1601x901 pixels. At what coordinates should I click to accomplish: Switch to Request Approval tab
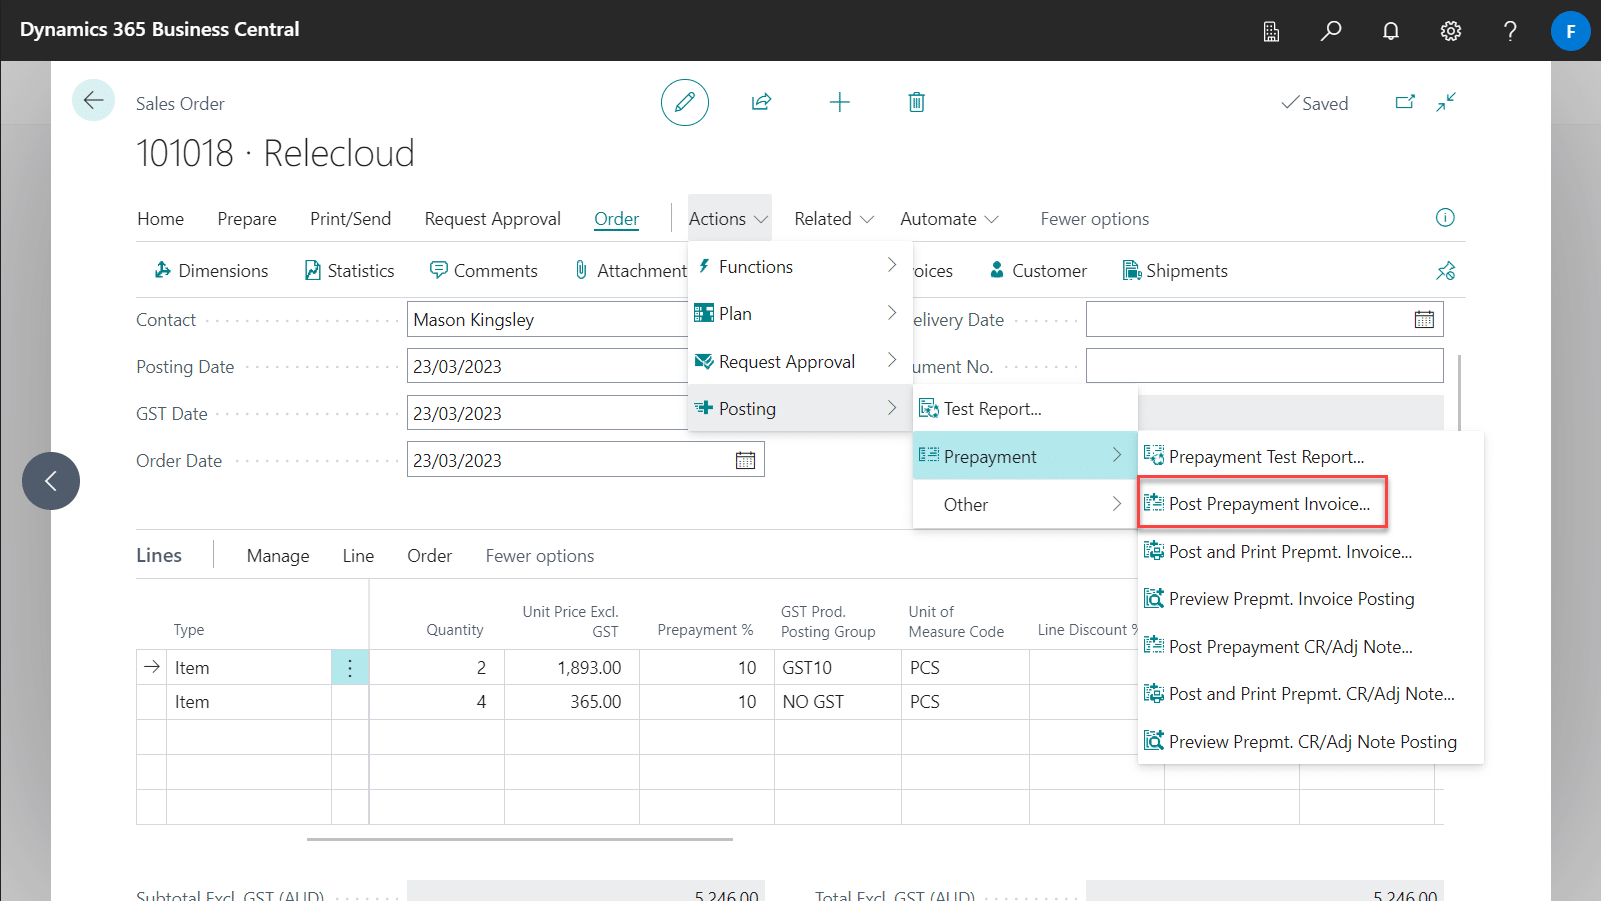click(492, 218)
